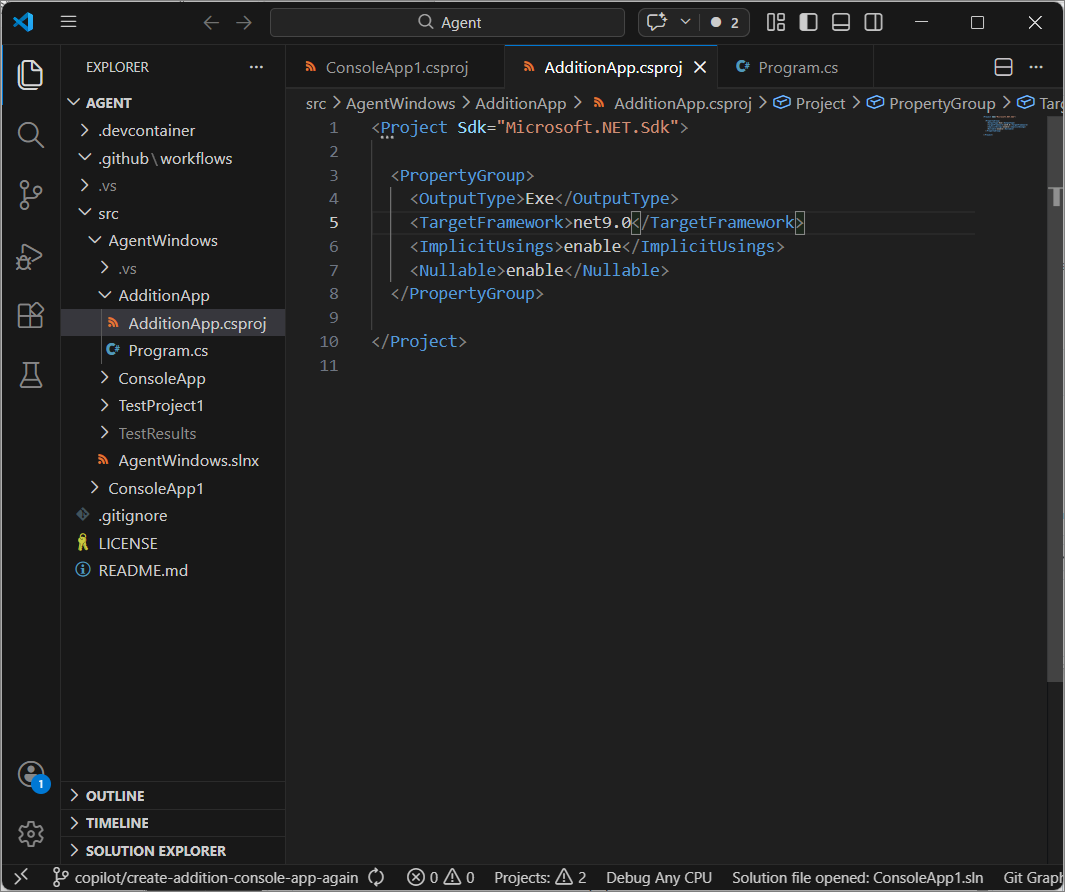Click the Agent command center search box
The height and width of the screenshot is (892, 1065).
[x=448, y=22]
